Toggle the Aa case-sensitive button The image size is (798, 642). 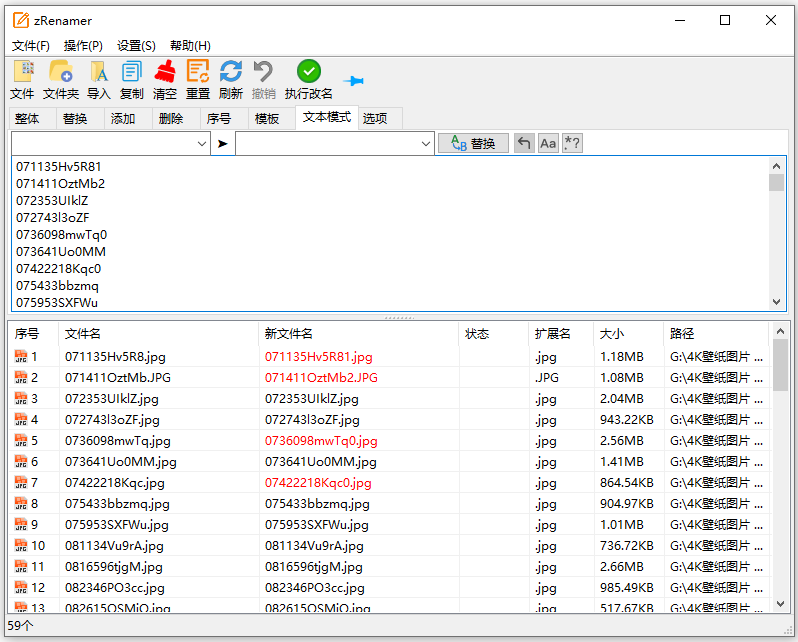pyautogui.click(x=548, y=144)
